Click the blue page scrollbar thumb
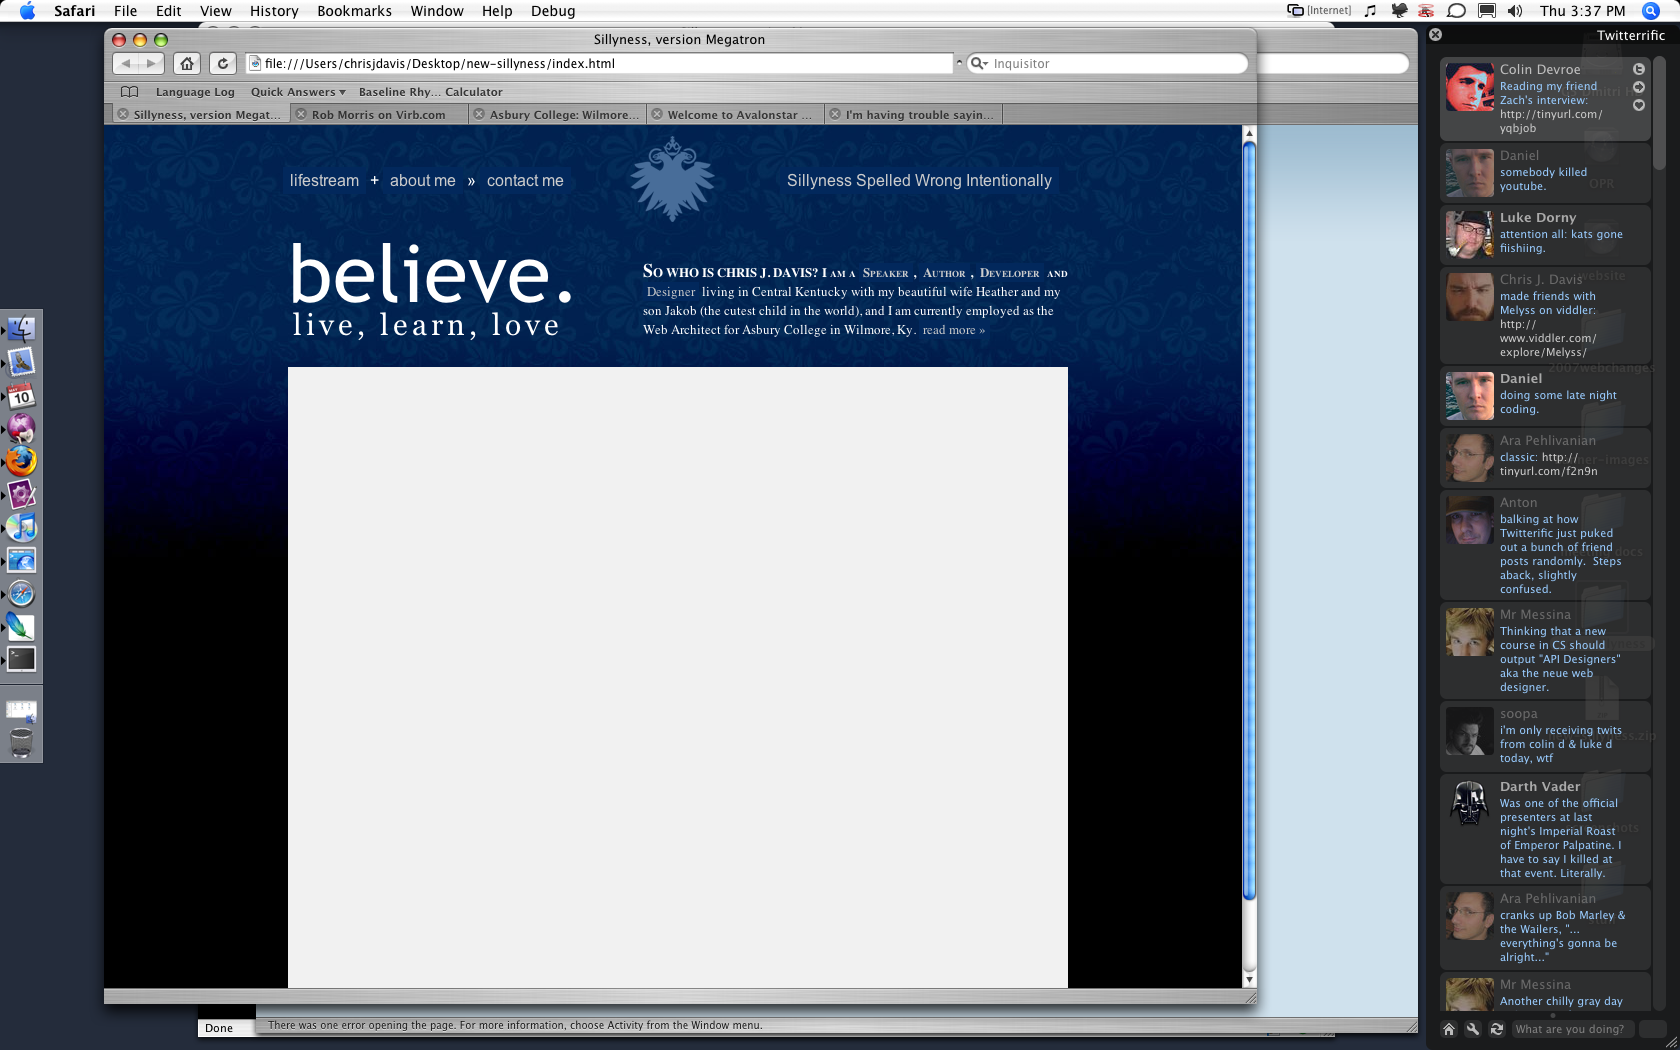This screenshot has height=1050, width=1680. click(1249, 520)
